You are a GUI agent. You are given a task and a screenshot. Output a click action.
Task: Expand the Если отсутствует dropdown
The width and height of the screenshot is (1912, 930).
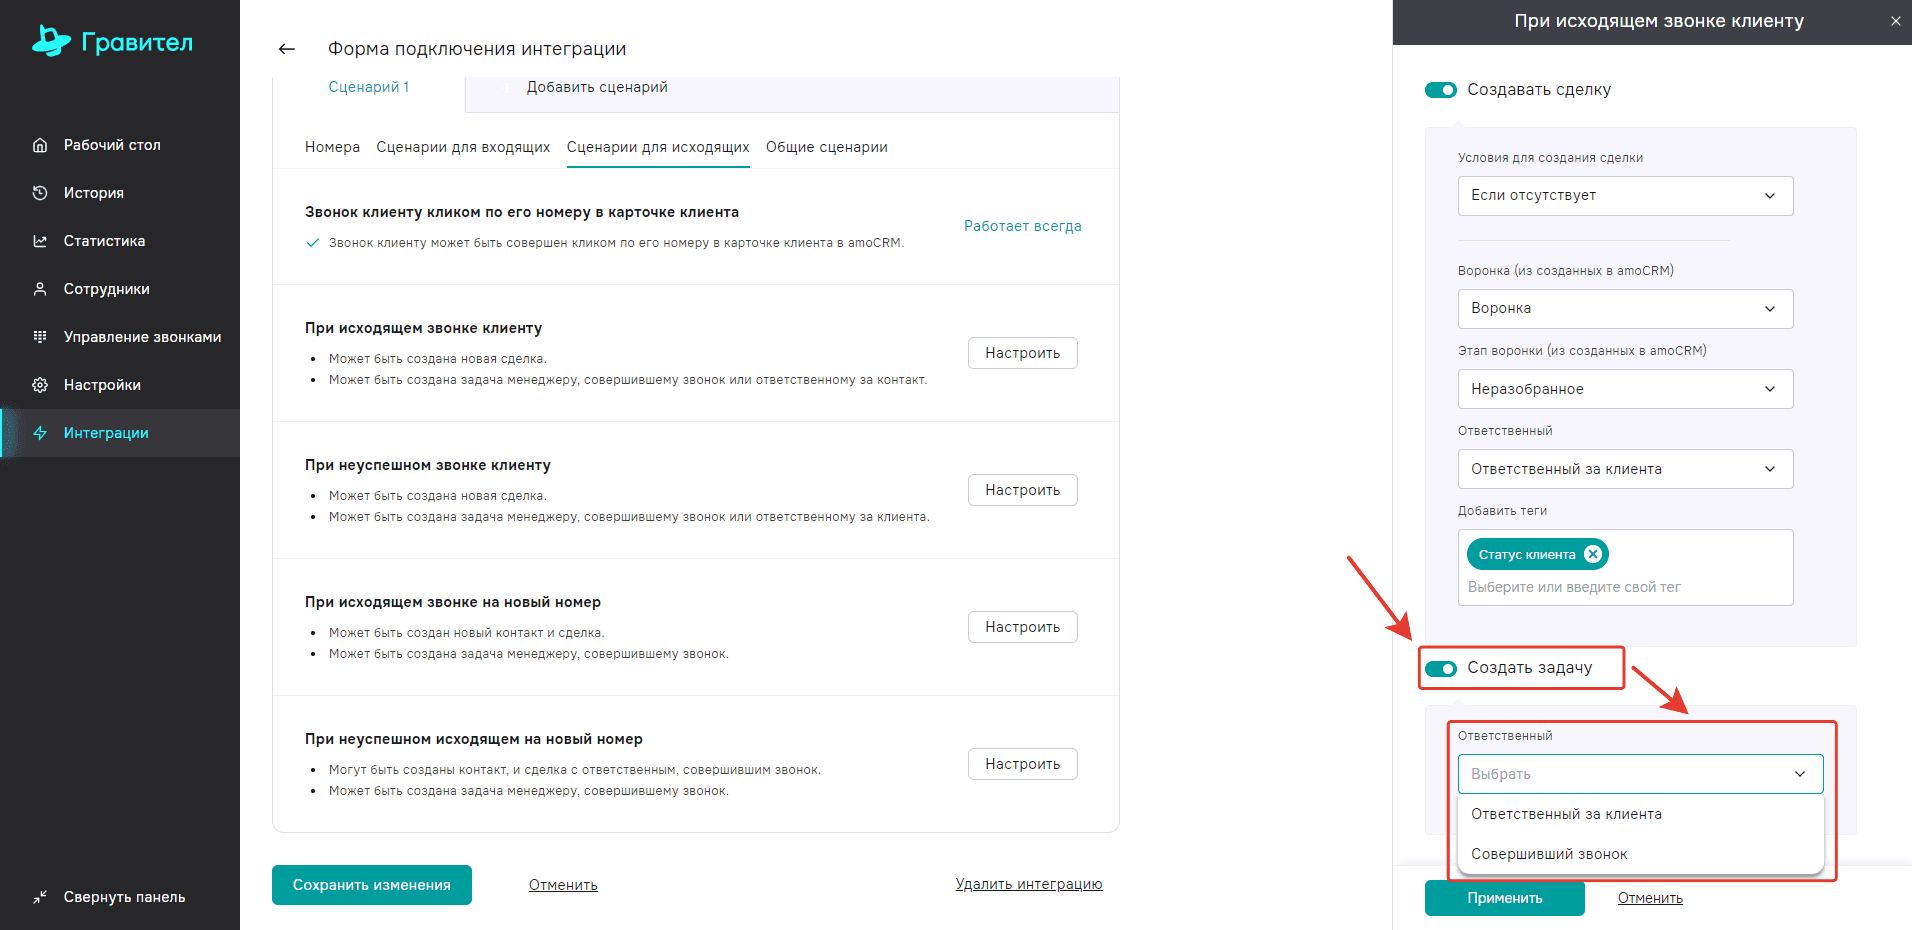point(1625,196)
